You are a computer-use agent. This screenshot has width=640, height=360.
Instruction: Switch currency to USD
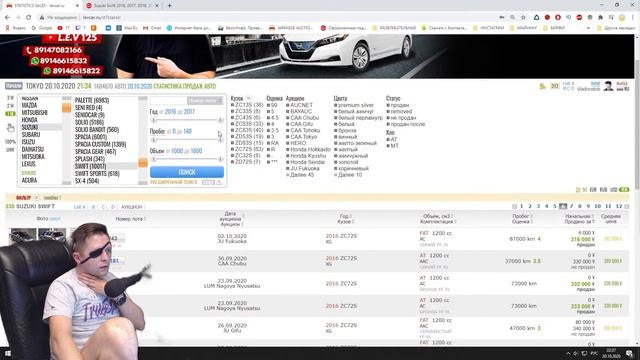click(613, 190)
